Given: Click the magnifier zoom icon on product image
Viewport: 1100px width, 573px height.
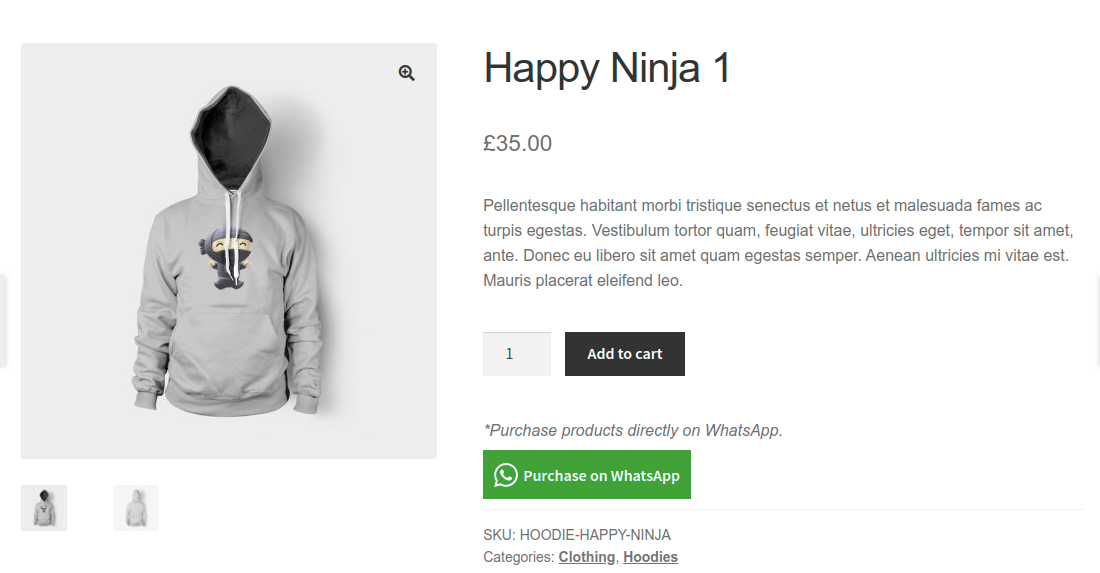Looking at the screenshot, I should [x=406, y=73].
